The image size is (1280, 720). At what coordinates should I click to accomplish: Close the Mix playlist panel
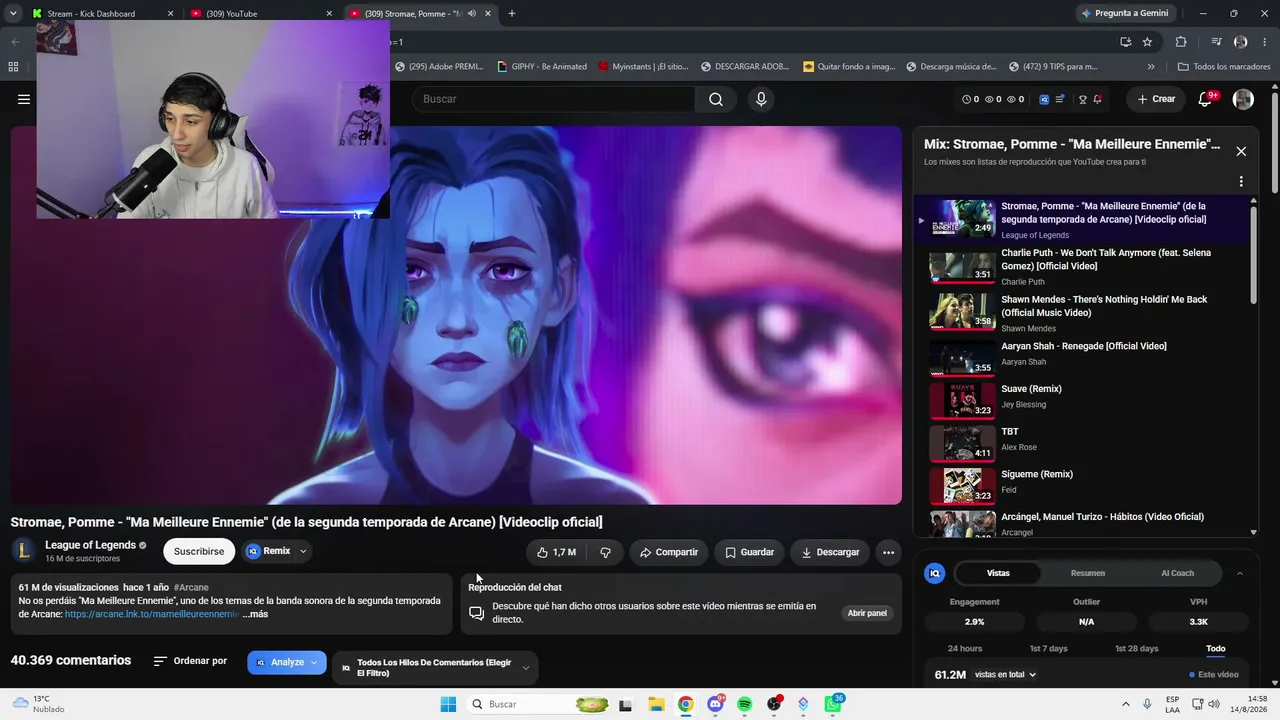click(1241, 151)
